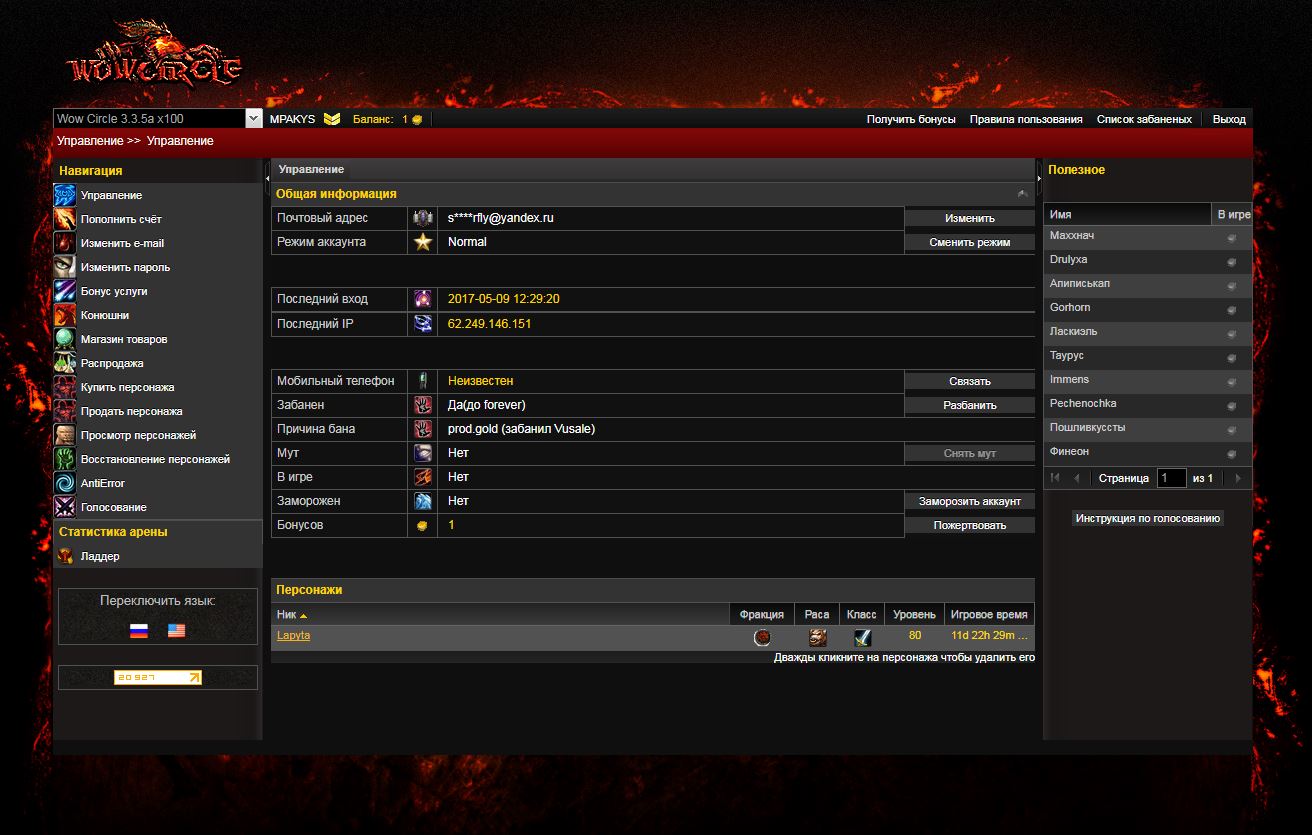This screenshot has height=835, width=1312.
Task: Open AntiError via its swirl icon
Action: pos(65,483)
